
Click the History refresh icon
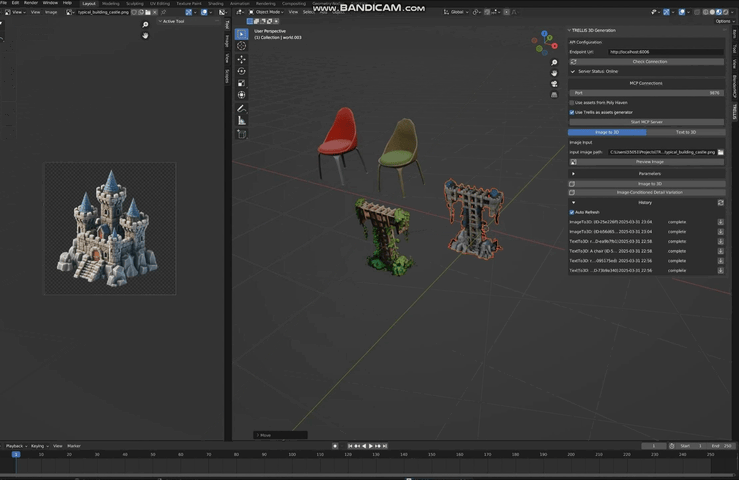point(721,203)
